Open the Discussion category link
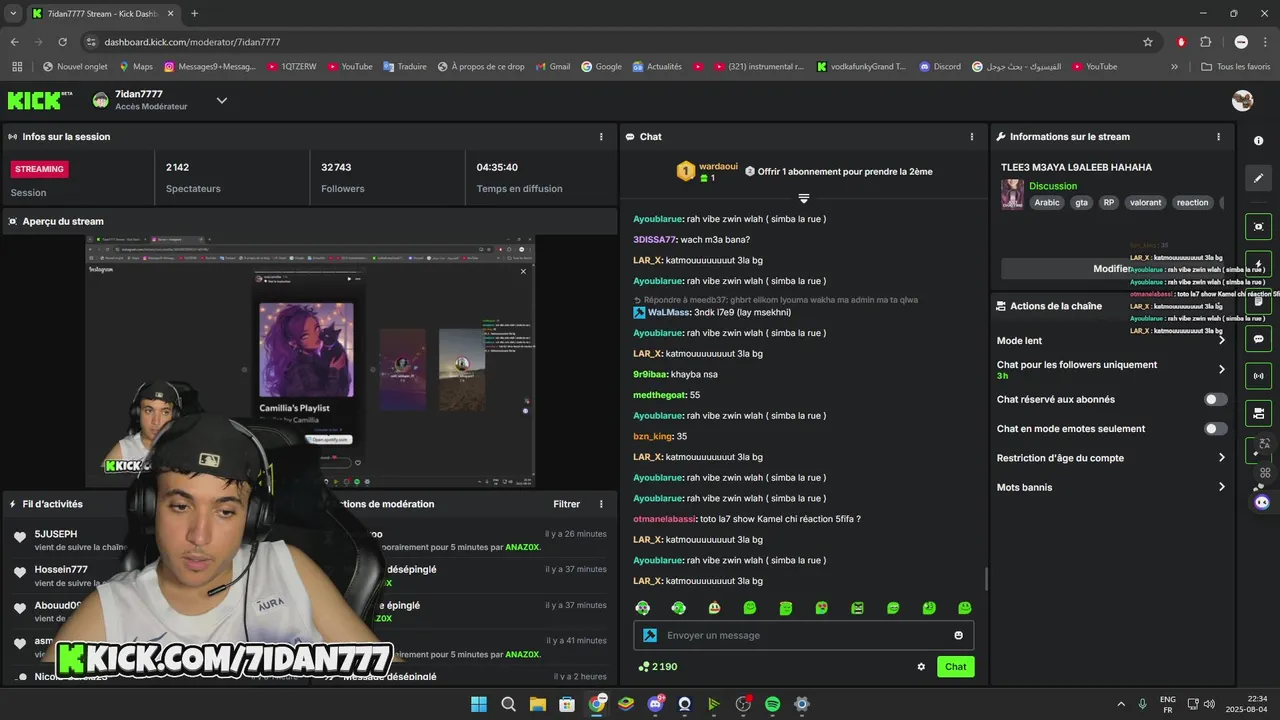 pyautogui.click(x=1053, y=186)
